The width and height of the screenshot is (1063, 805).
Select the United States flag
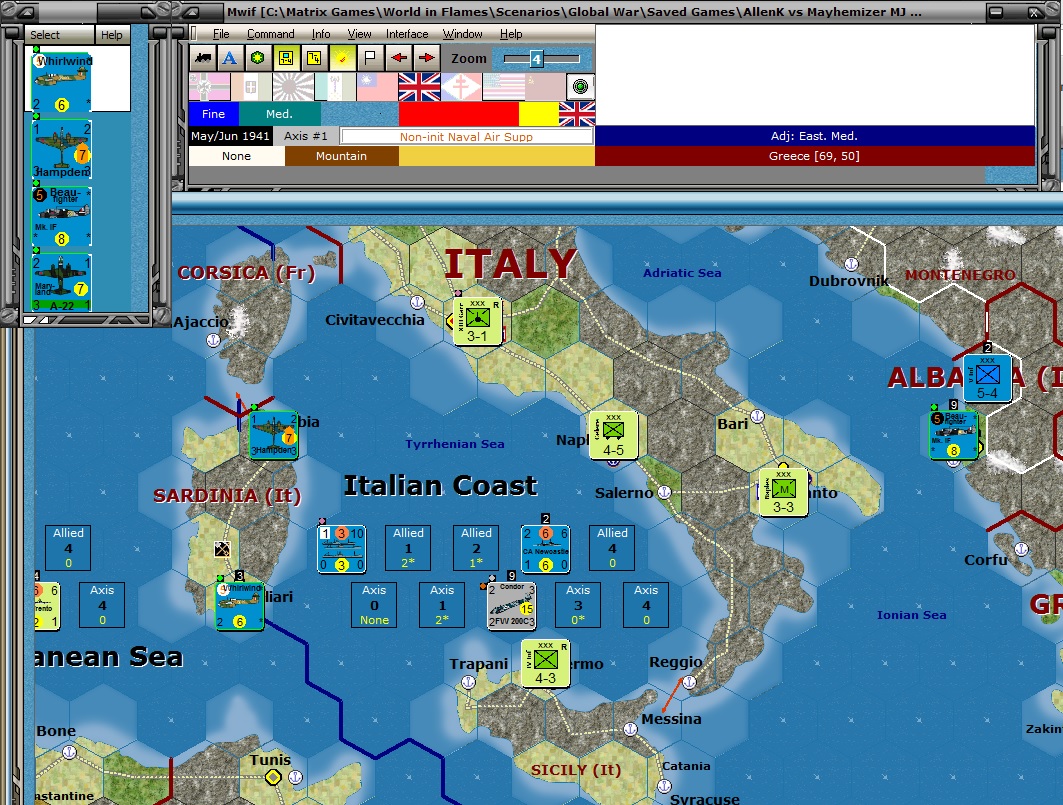tap(503, 87)
